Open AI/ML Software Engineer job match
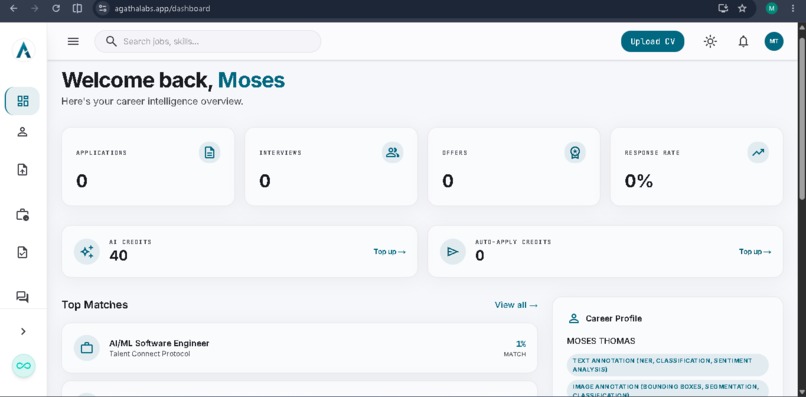 (x=300, y=348)
